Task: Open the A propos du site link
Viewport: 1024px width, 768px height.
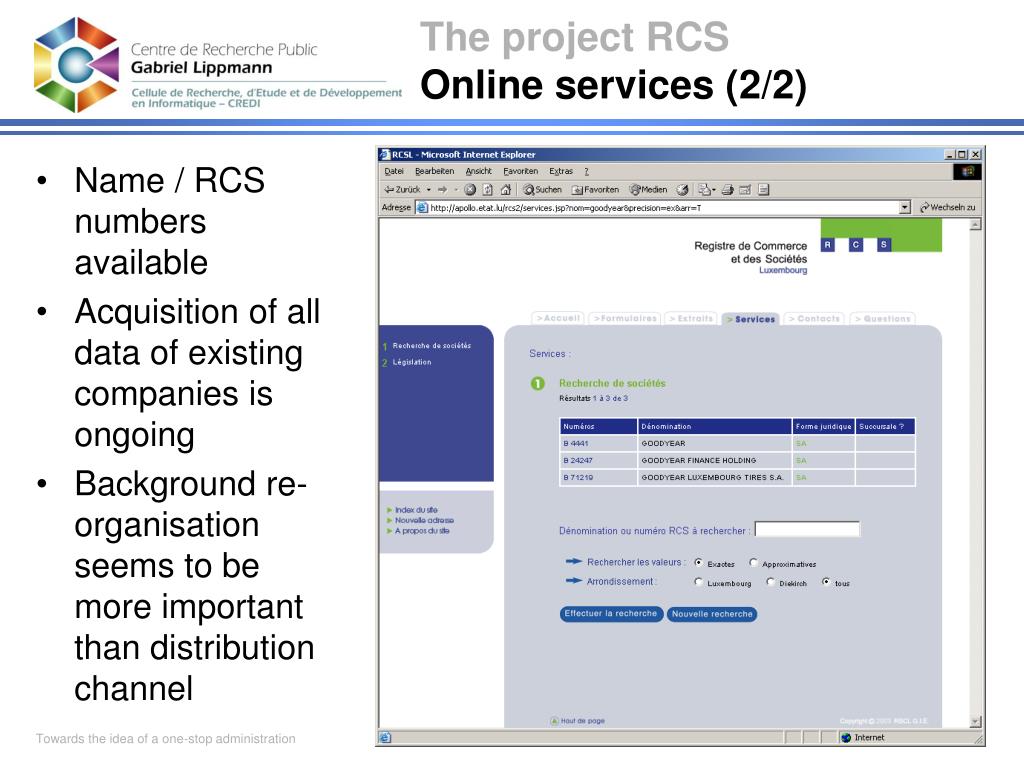Action: [x=422, y=530]
